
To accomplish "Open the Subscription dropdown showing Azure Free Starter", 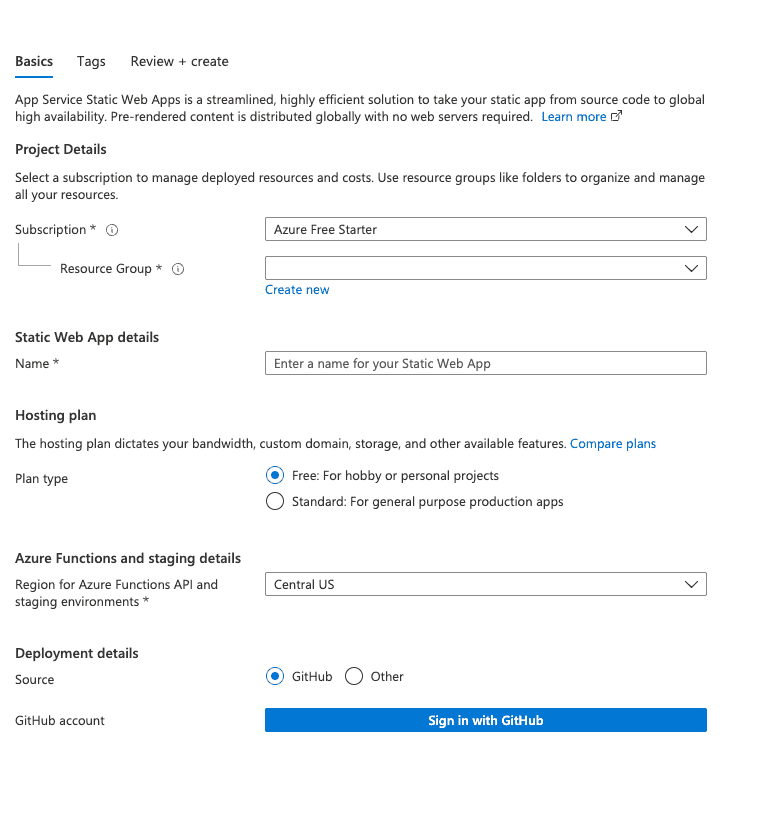I will [x=486, y=229].
